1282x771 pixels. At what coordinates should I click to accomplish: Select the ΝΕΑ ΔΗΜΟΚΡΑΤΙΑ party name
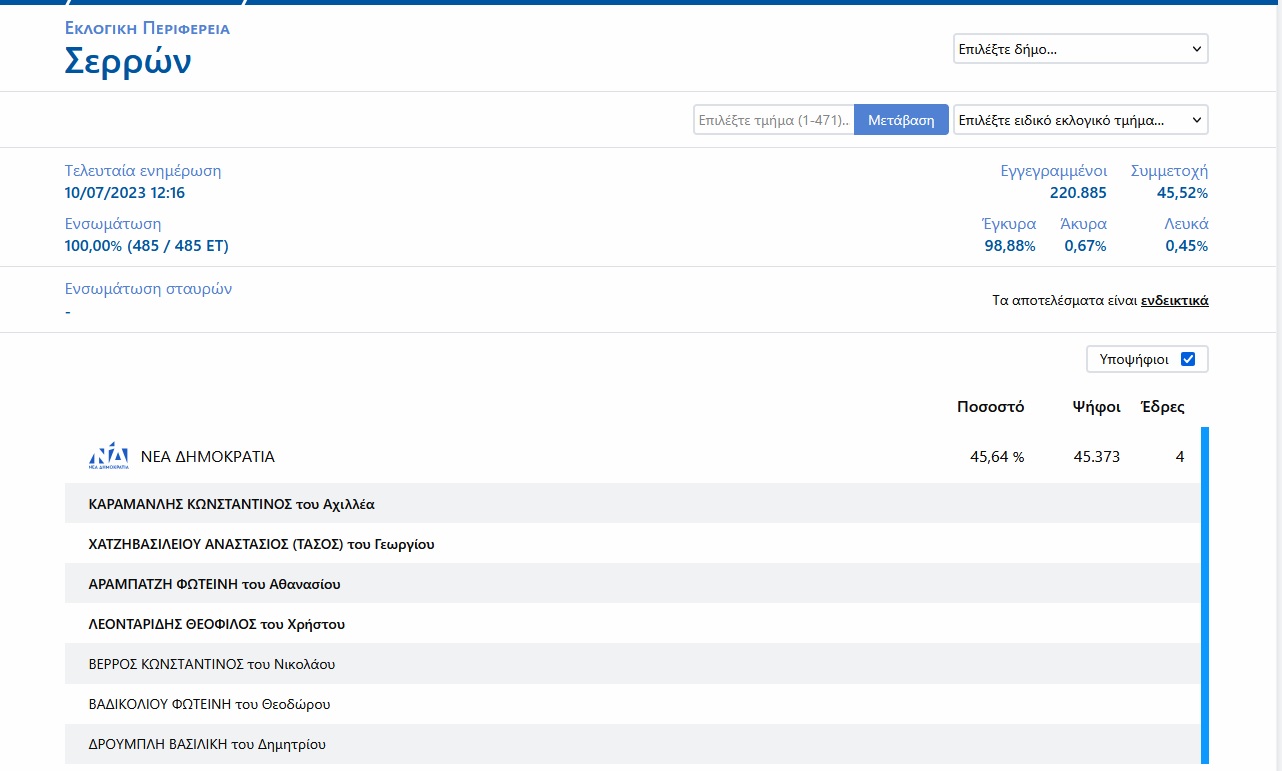pos(208,457)
